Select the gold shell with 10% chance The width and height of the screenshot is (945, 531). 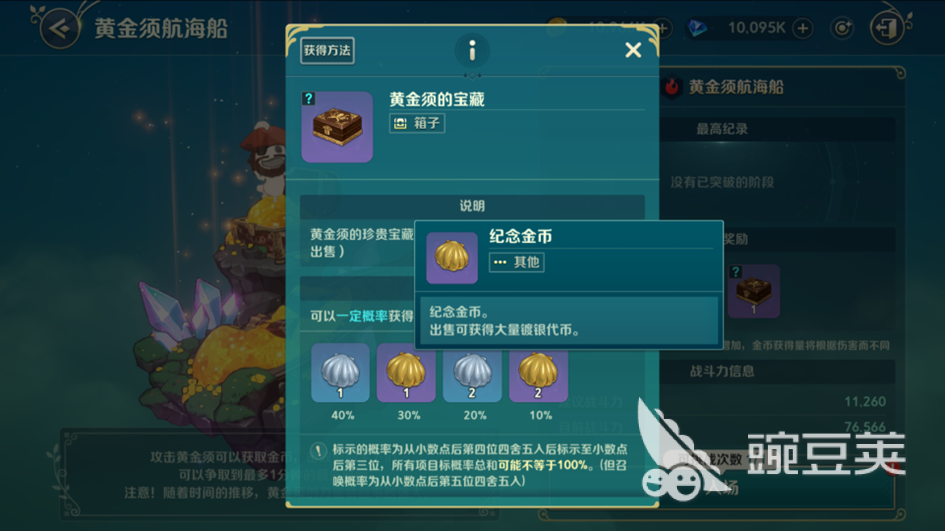(x=538, y=373)
